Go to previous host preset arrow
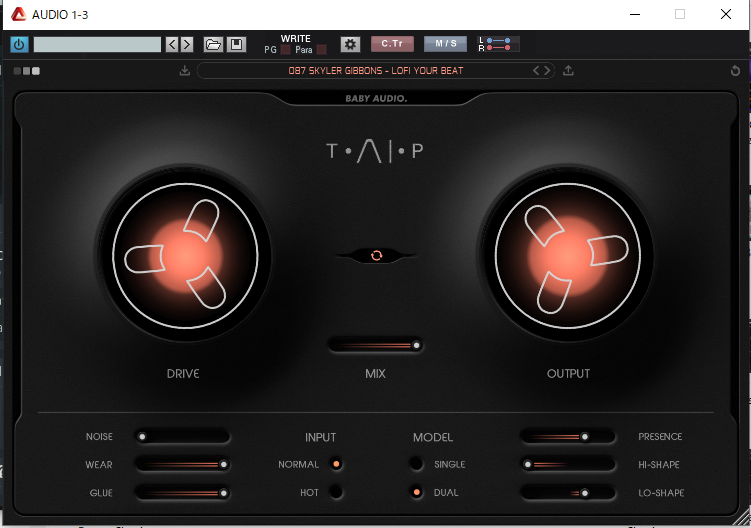Image resolution: width=751 pixels, height=528 pixels. [172, 45]
